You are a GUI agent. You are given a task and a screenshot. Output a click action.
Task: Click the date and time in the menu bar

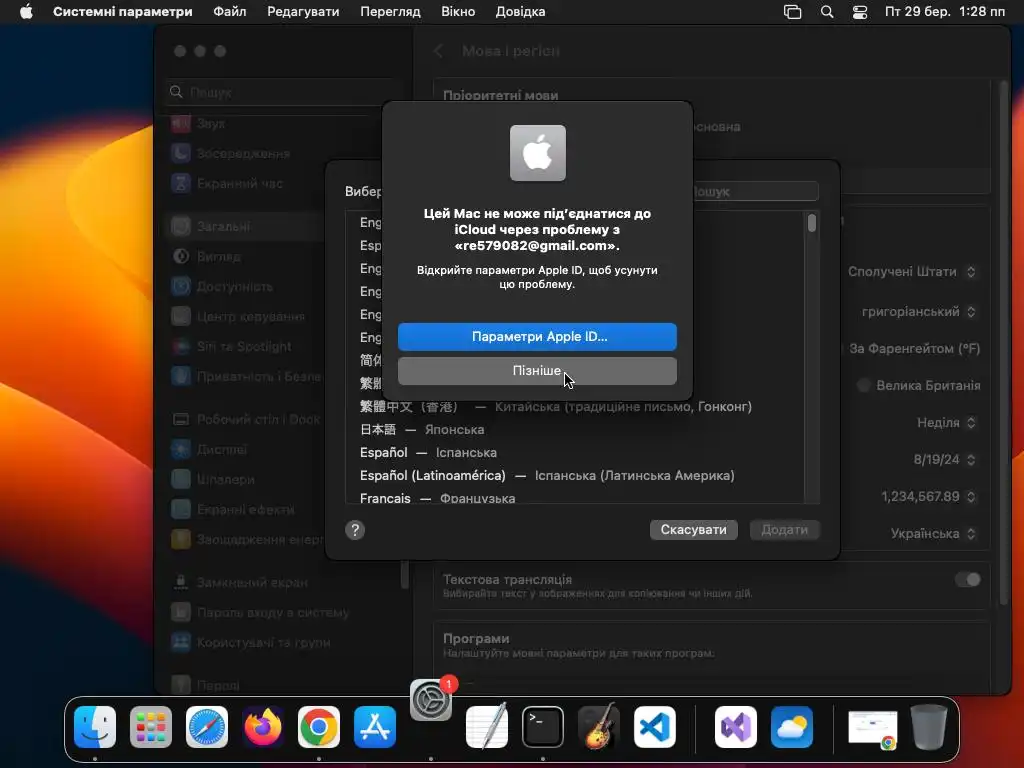(944, 12)
